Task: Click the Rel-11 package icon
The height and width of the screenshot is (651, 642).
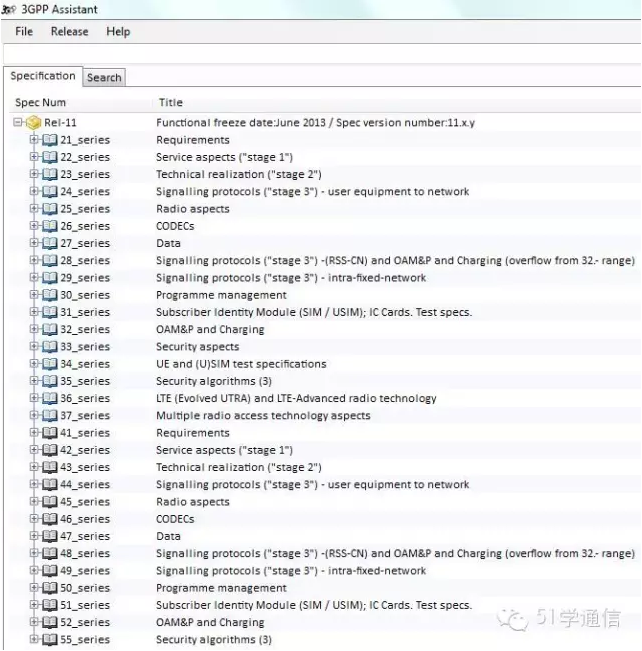Action: tap(33, 122)
